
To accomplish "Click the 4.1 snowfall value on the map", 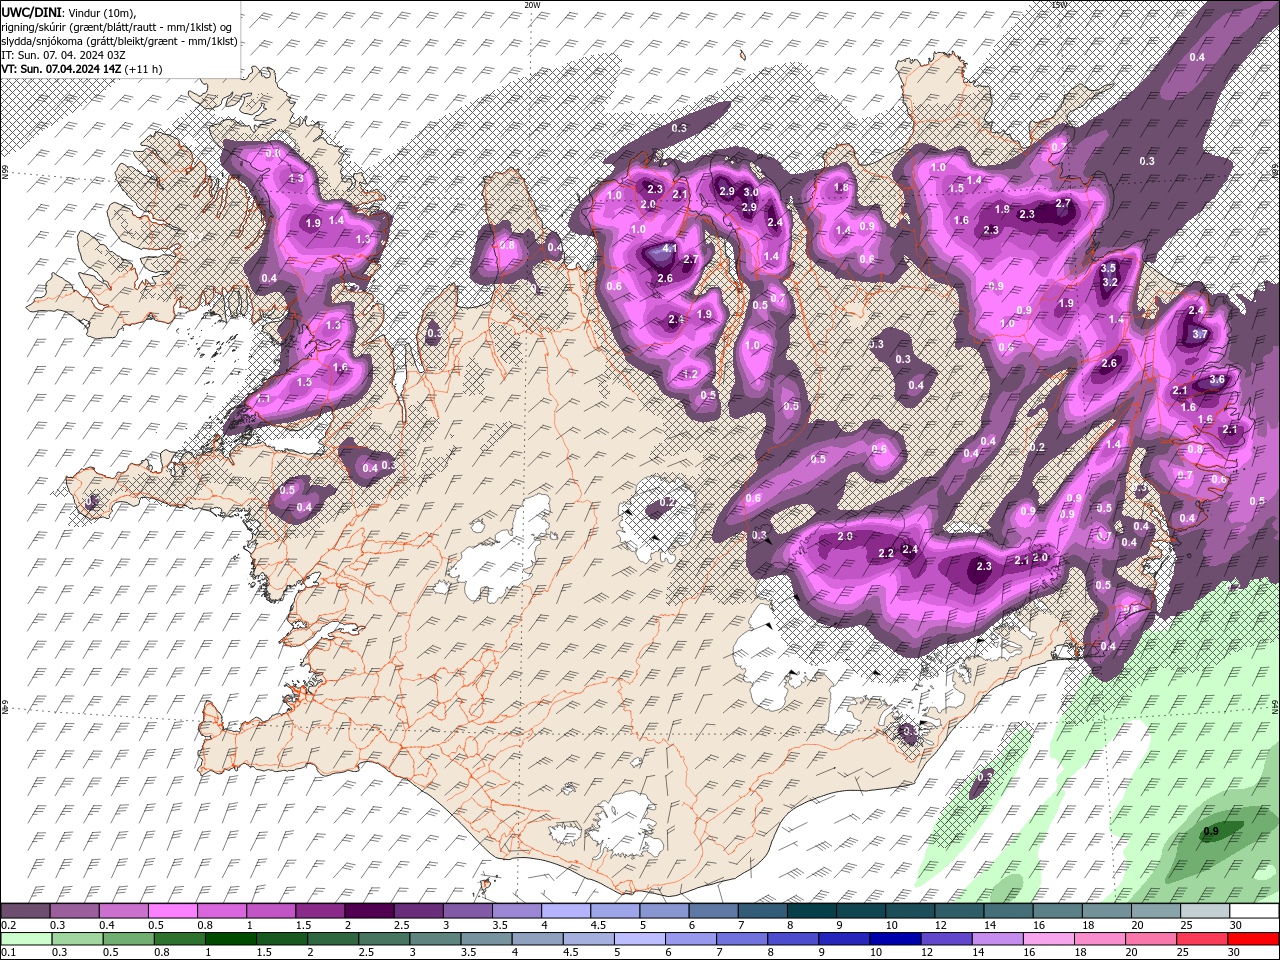I will pos(671,249).
